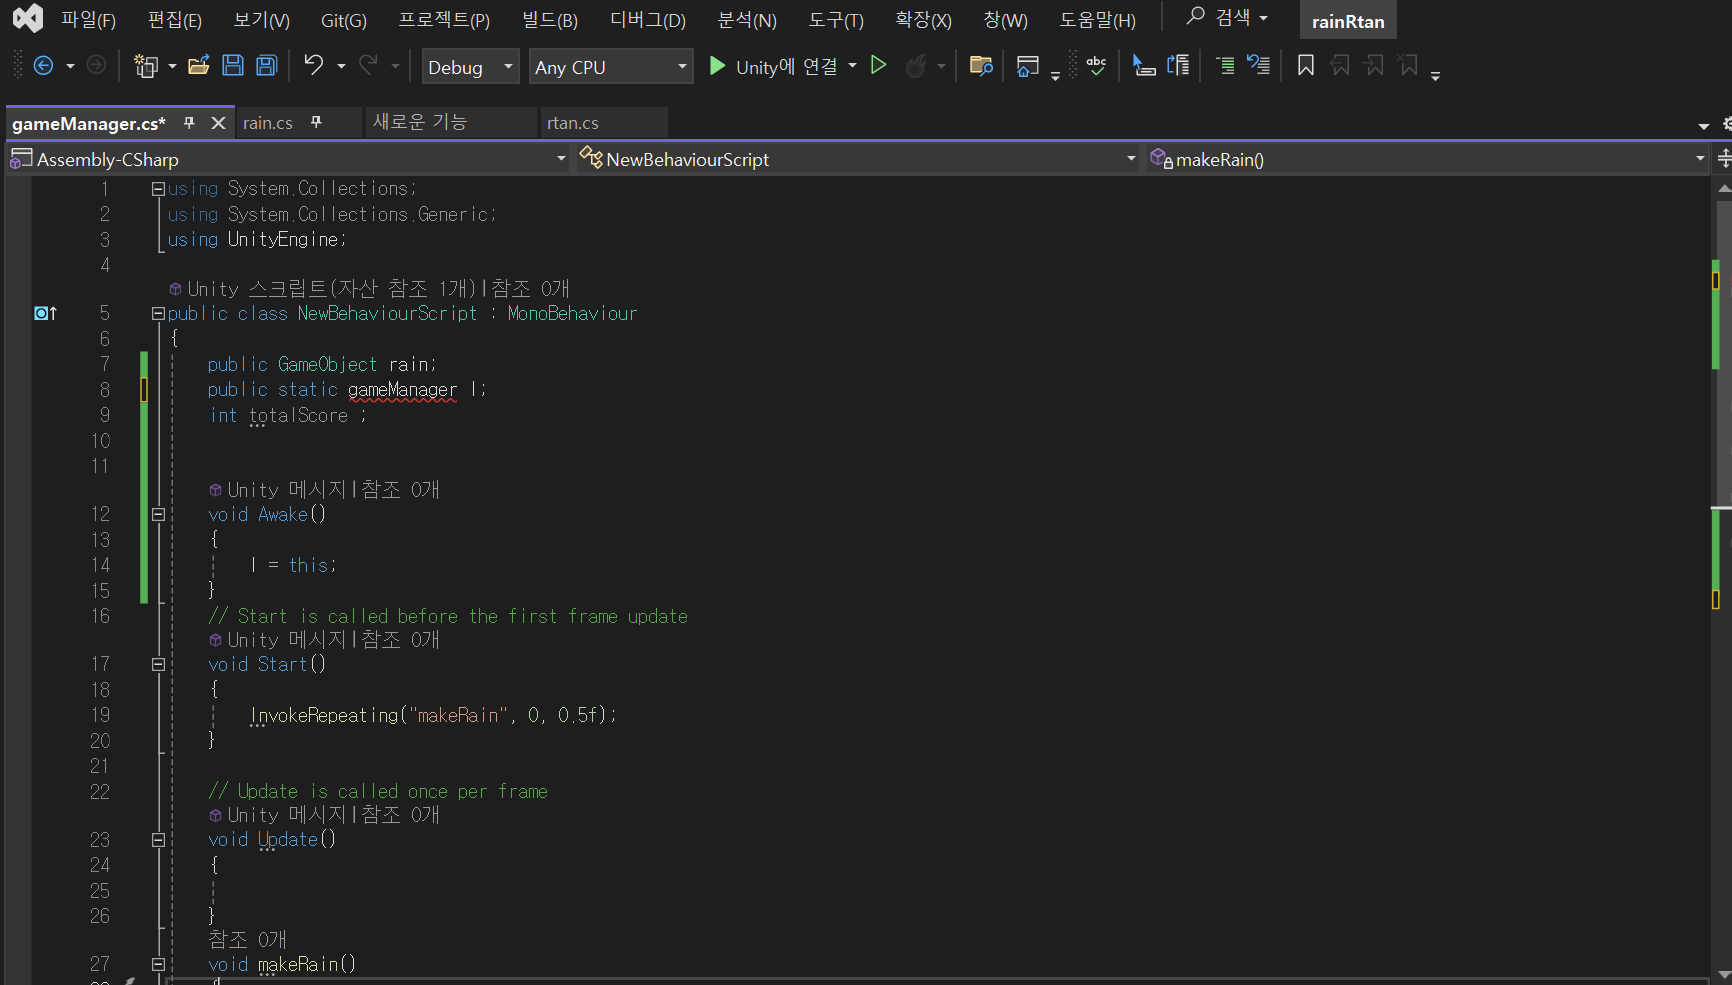Expand the back navigation history dropdown arrow

pyautogui.click(x=70, y=66)
